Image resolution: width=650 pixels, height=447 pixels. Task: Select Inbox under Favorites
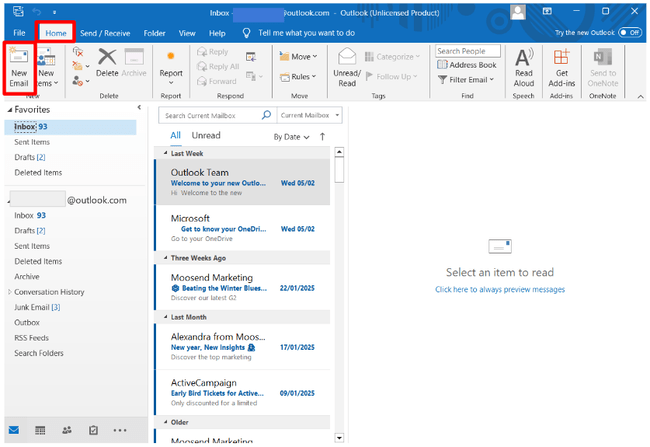coord(70,127)
